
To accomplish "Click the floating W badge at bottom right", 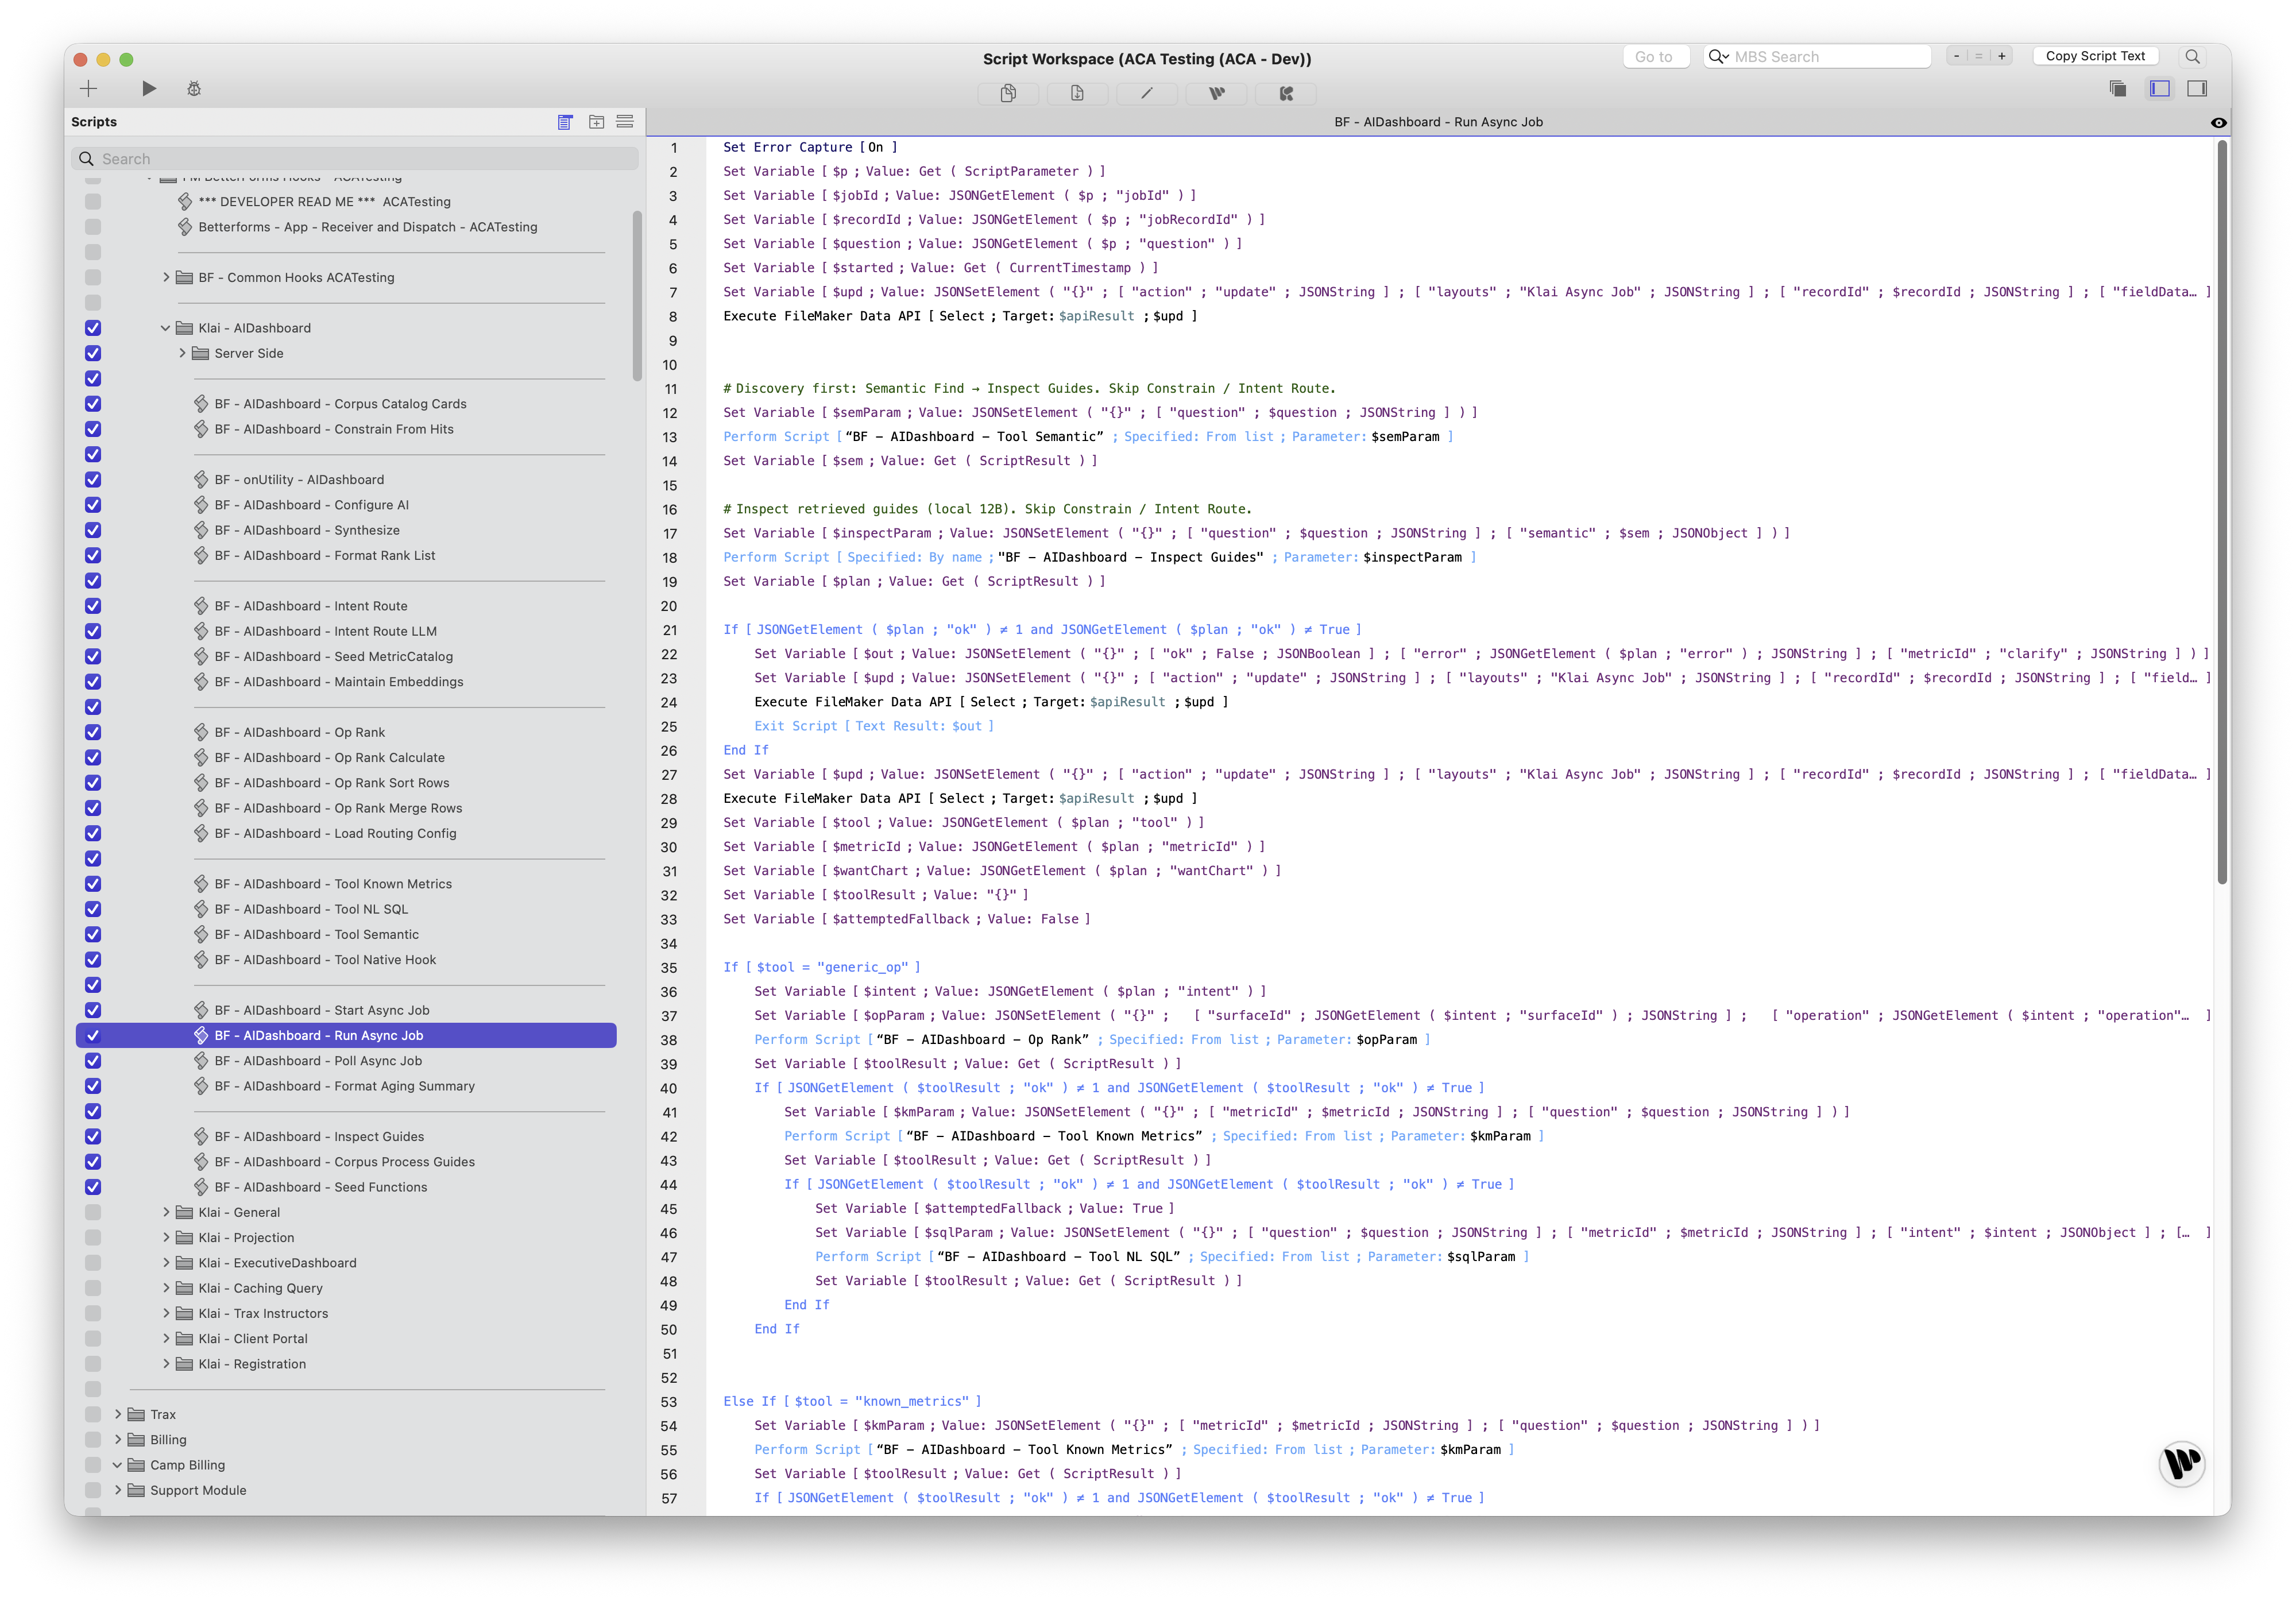I will click(x=2181, y=1463).
